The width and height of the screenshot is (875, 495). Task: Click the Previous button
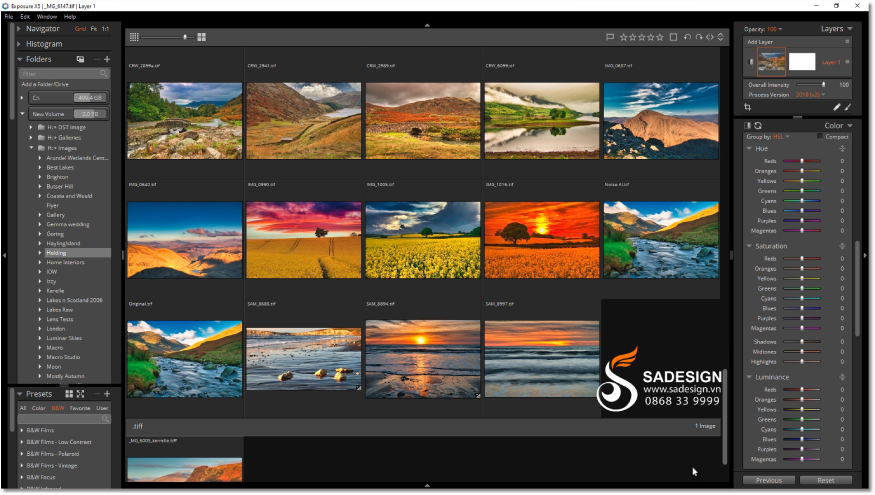[x=768, y=480]
